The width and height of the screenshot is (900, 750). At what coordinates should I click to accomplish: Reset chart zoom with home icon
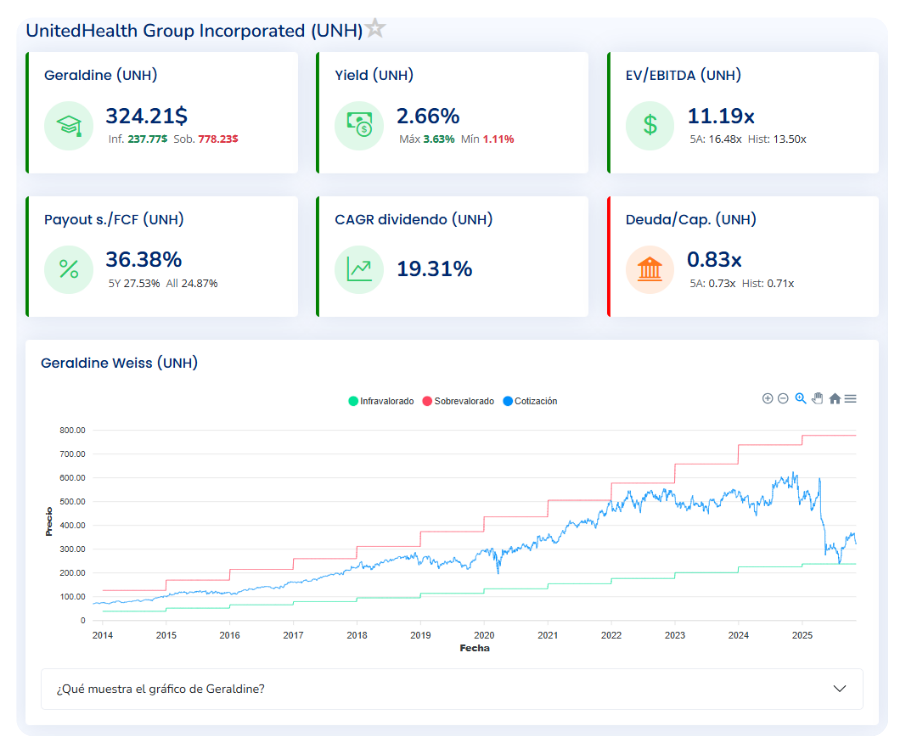coord(834,398)
